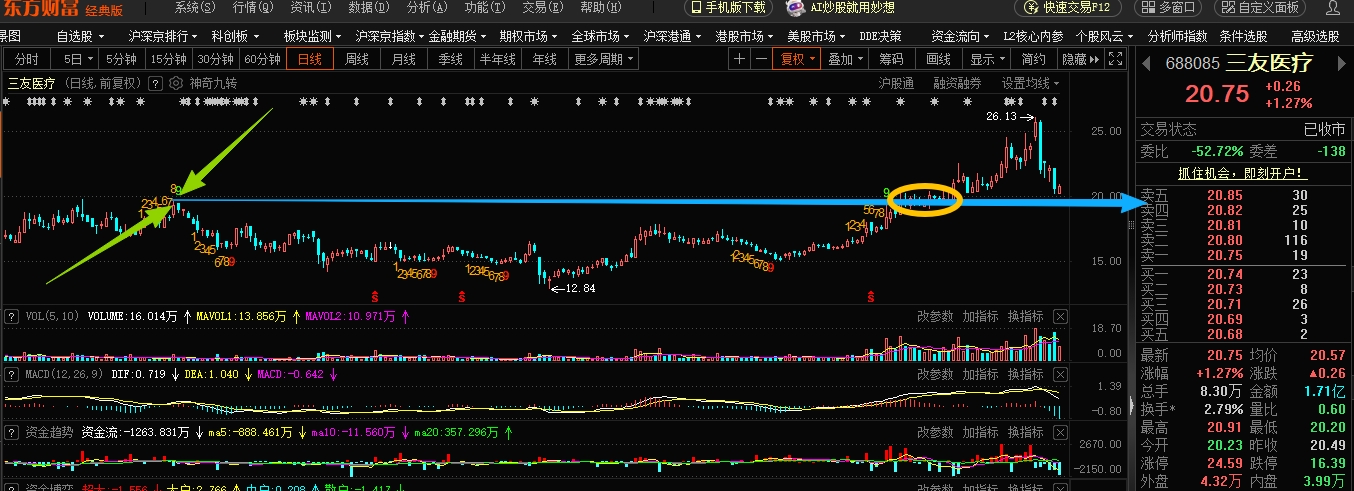The width and height of the screenshot is (1354, 491).
Task: Open help icon for MACD indicator
Action: [11, 374]
